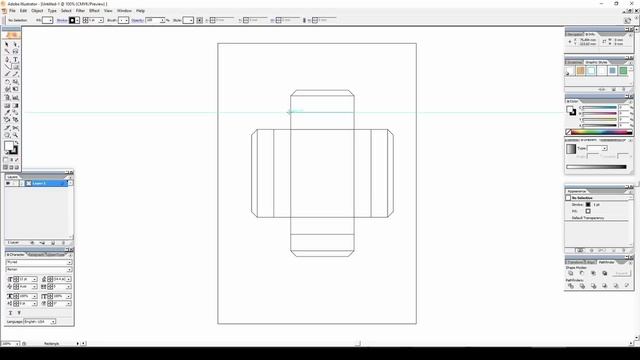
Task: Click Create New Layer icon in Layers panel
Action: pos(53,243)
